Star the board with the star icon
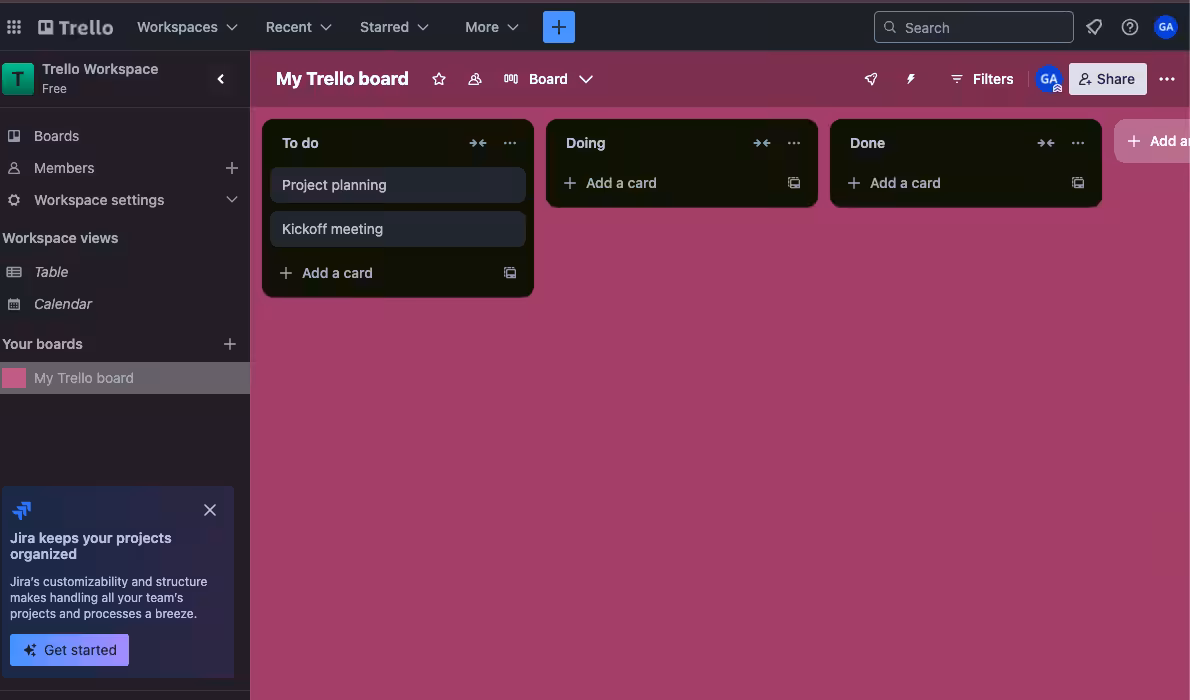Viewport: 1190px width, 700px height. [x=439, y=79]
